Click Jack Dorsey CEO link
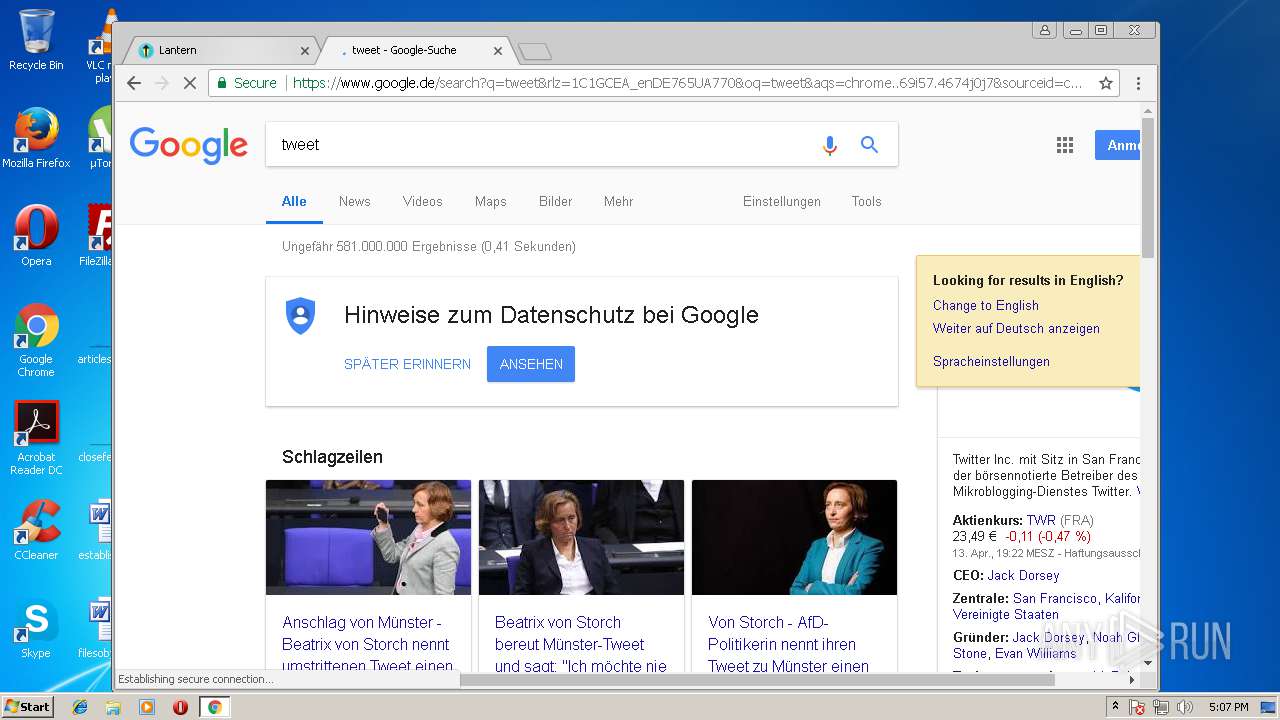The width and height of the screenshot is (1280, 720). coord(1023,576)
